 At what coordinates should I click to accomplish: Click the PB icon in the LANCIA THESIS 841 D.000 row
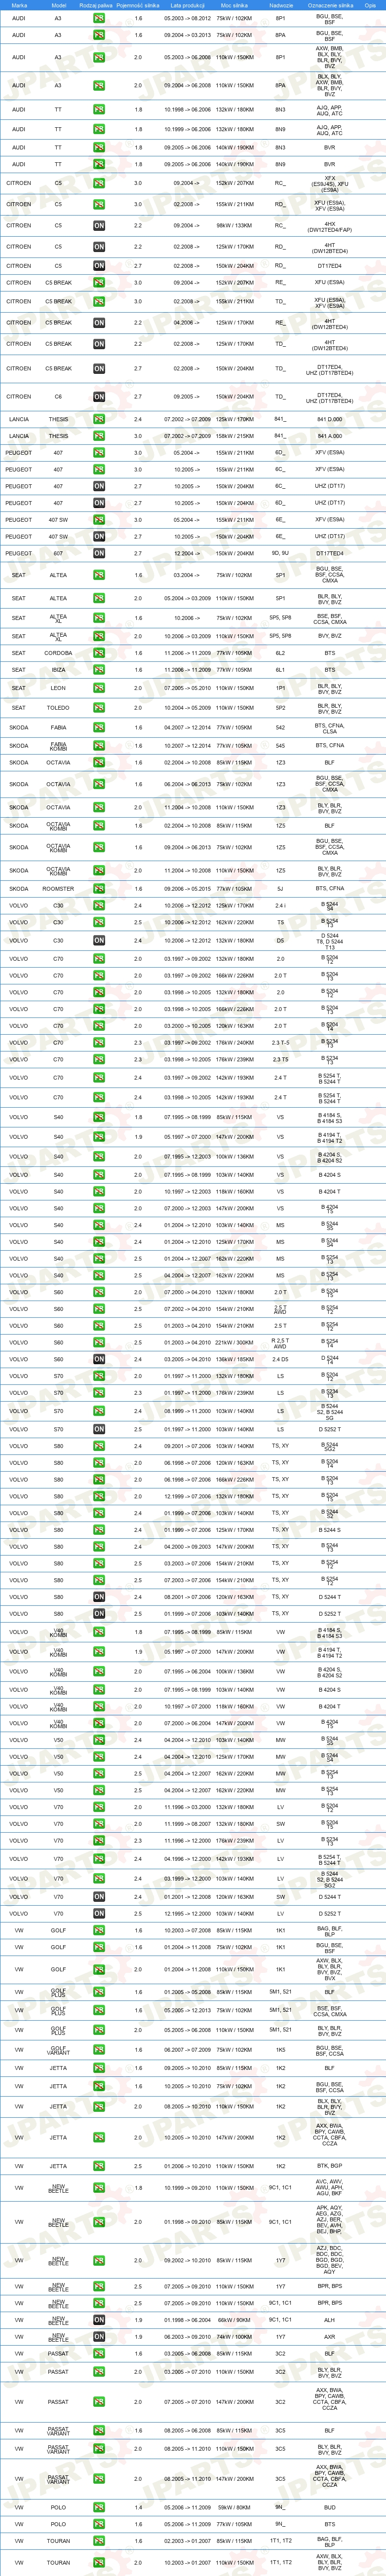[99, 419]
